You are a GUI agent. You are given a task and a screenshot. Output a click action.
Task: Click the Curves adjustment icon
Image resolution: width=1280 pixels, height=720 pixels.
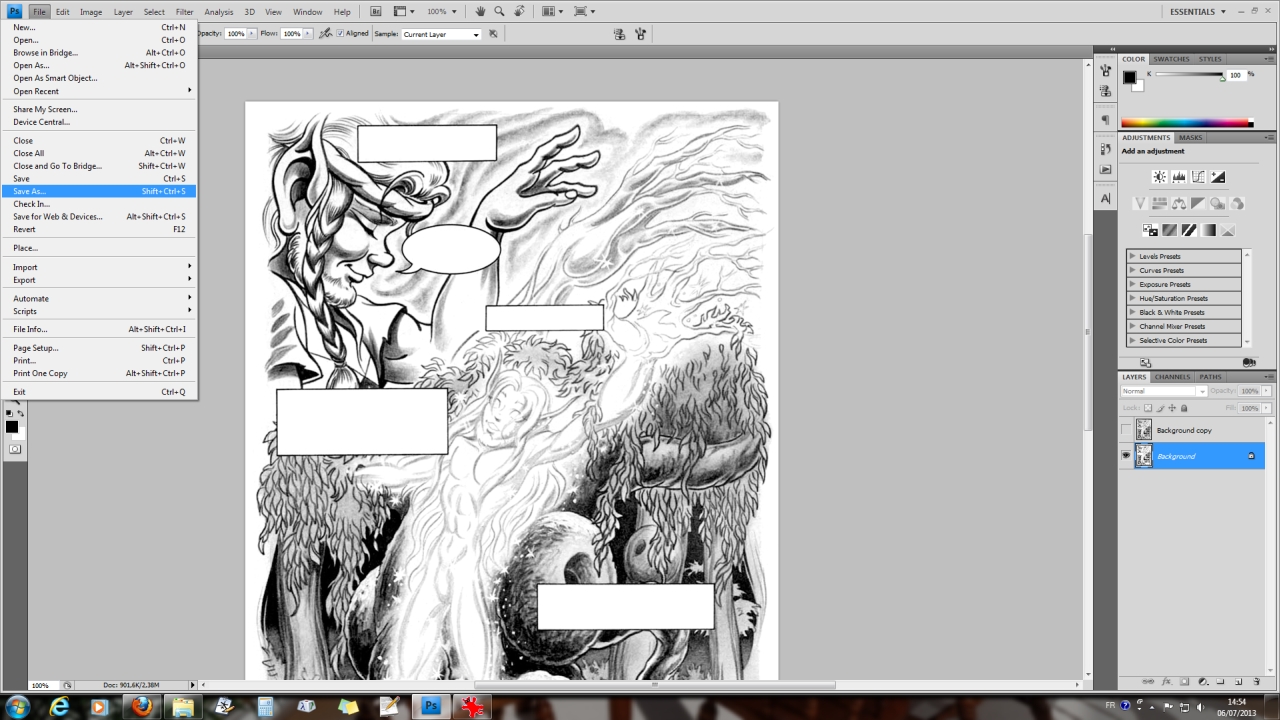coord(1198,177)
